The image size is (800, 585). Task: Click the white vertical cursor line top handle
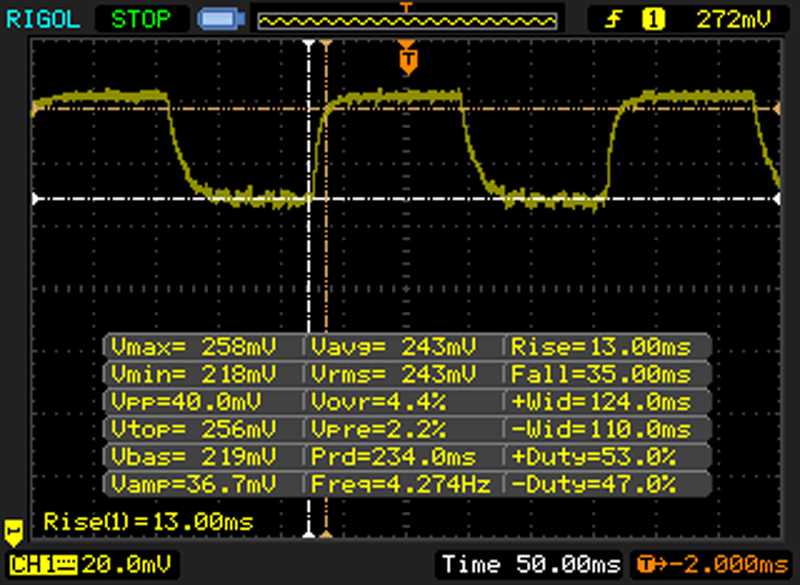(x=309, y=45)
